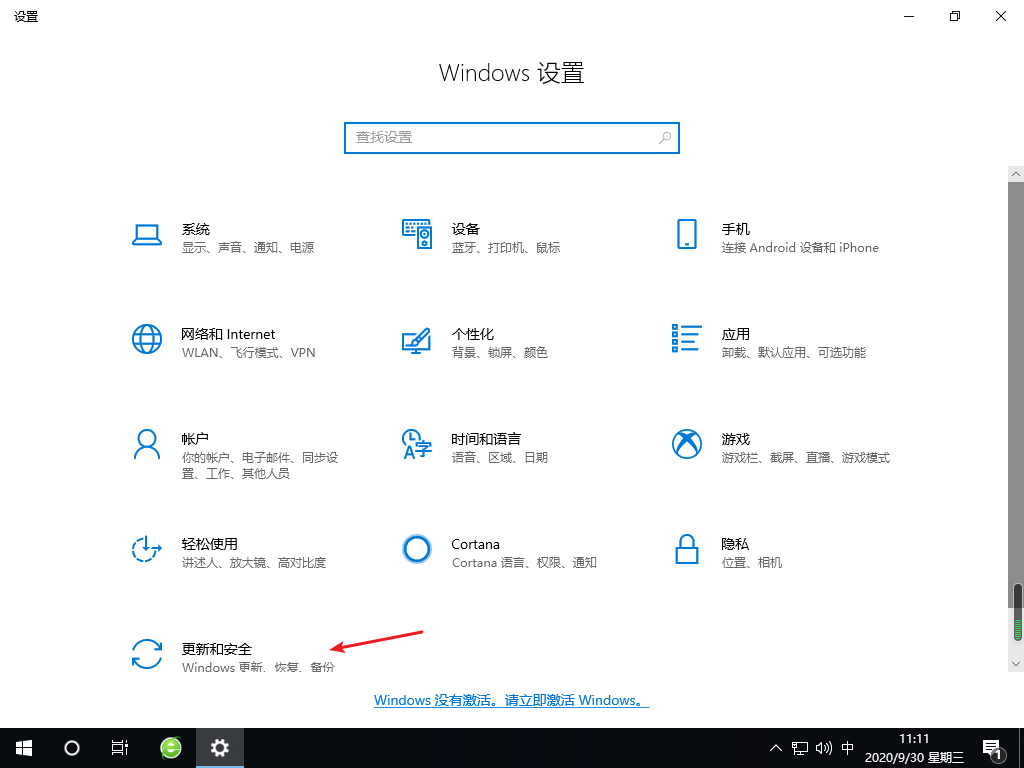1024x768 pixels.
Task: Open the volume control in the taskbar
Action: click(x=823, y=747)
